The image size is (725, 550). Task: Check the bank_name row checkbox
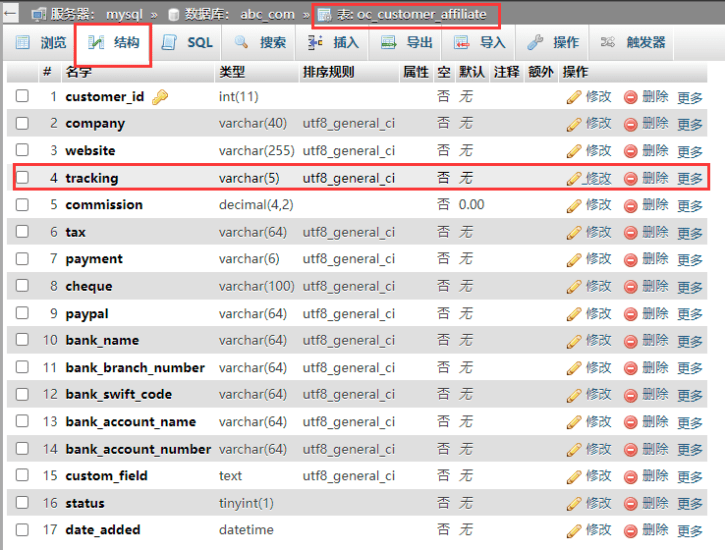pyautogui.click(x=22, y=340)
